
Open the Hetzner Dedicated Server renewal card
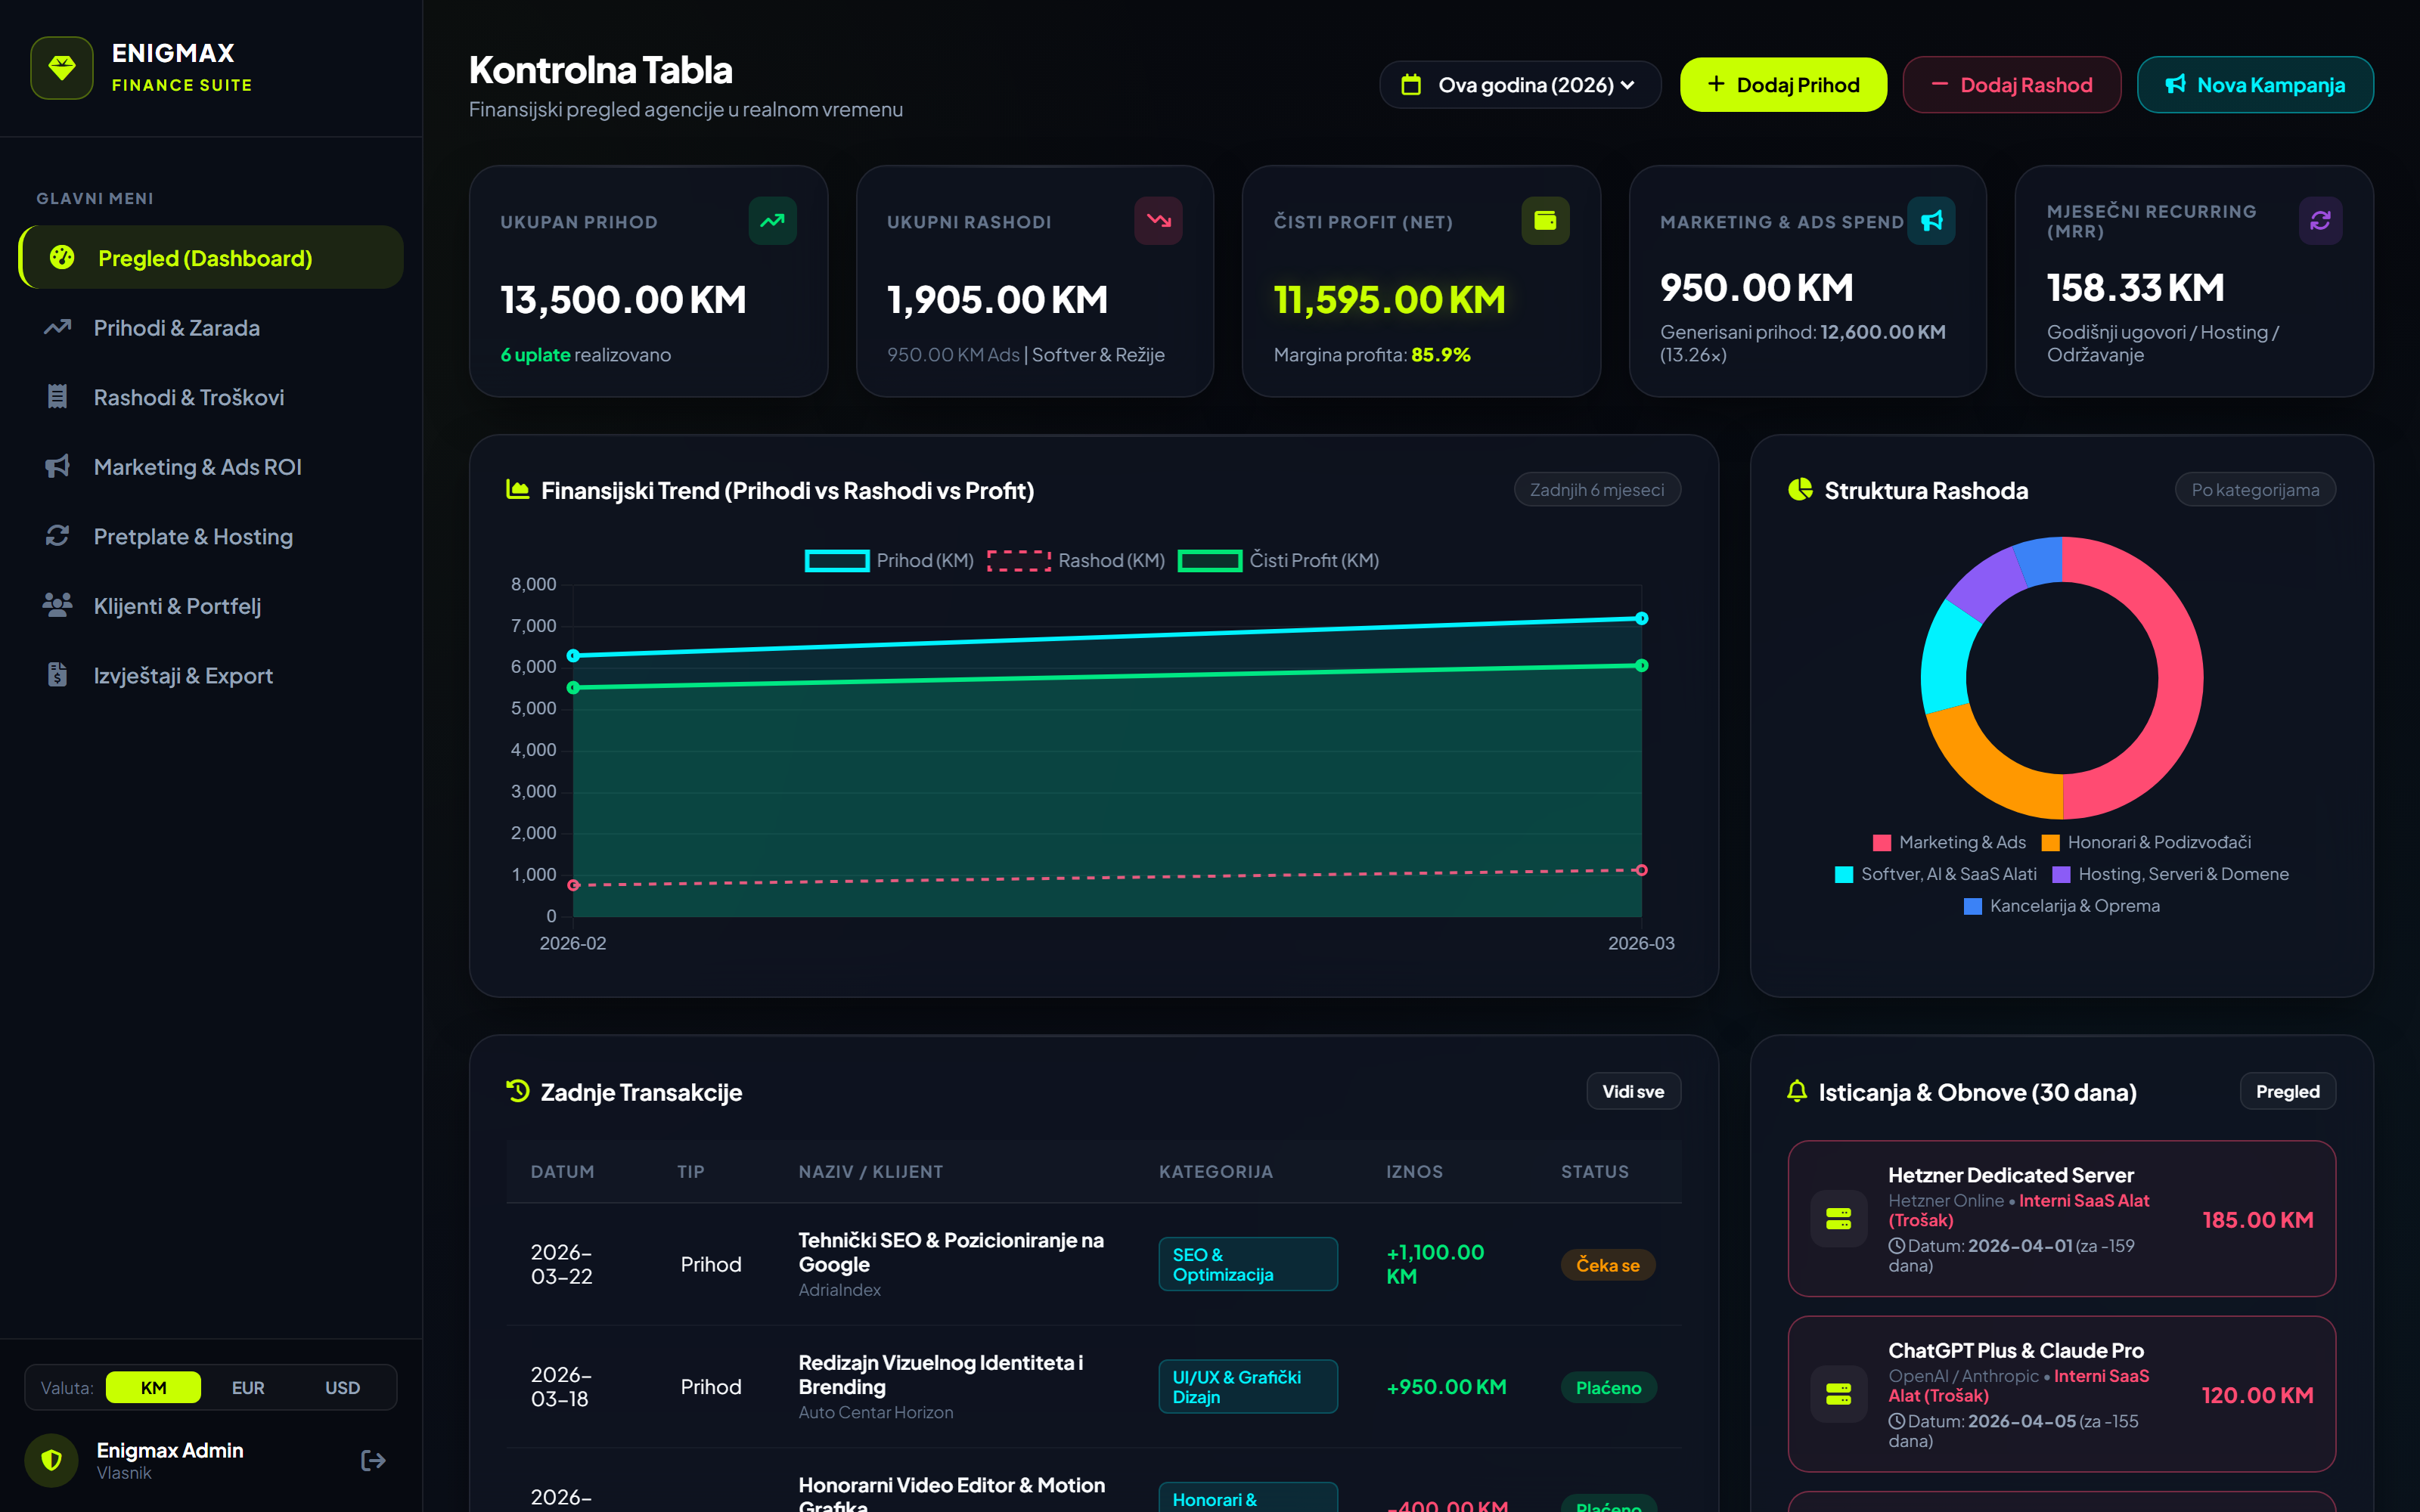(2061, 1219)
